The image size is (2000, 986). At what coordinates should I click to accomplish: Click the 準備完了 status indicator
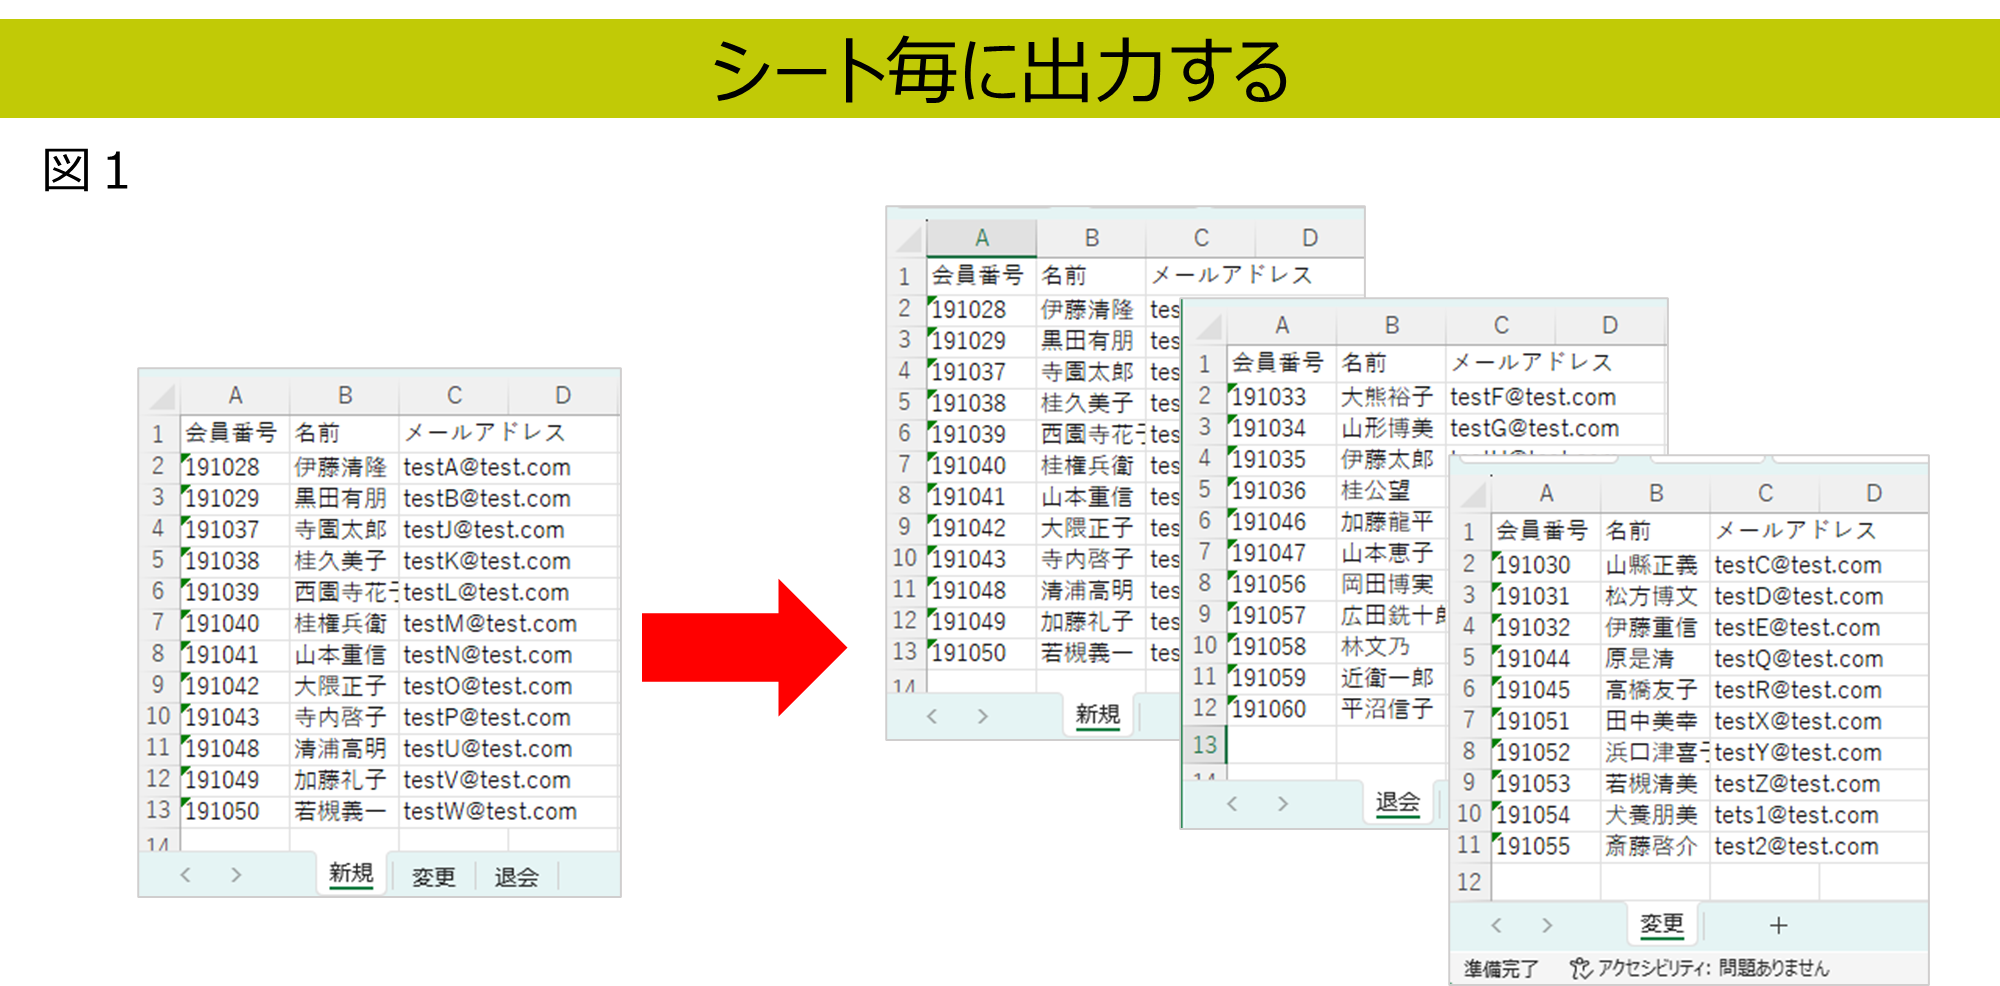(1501, 968)
